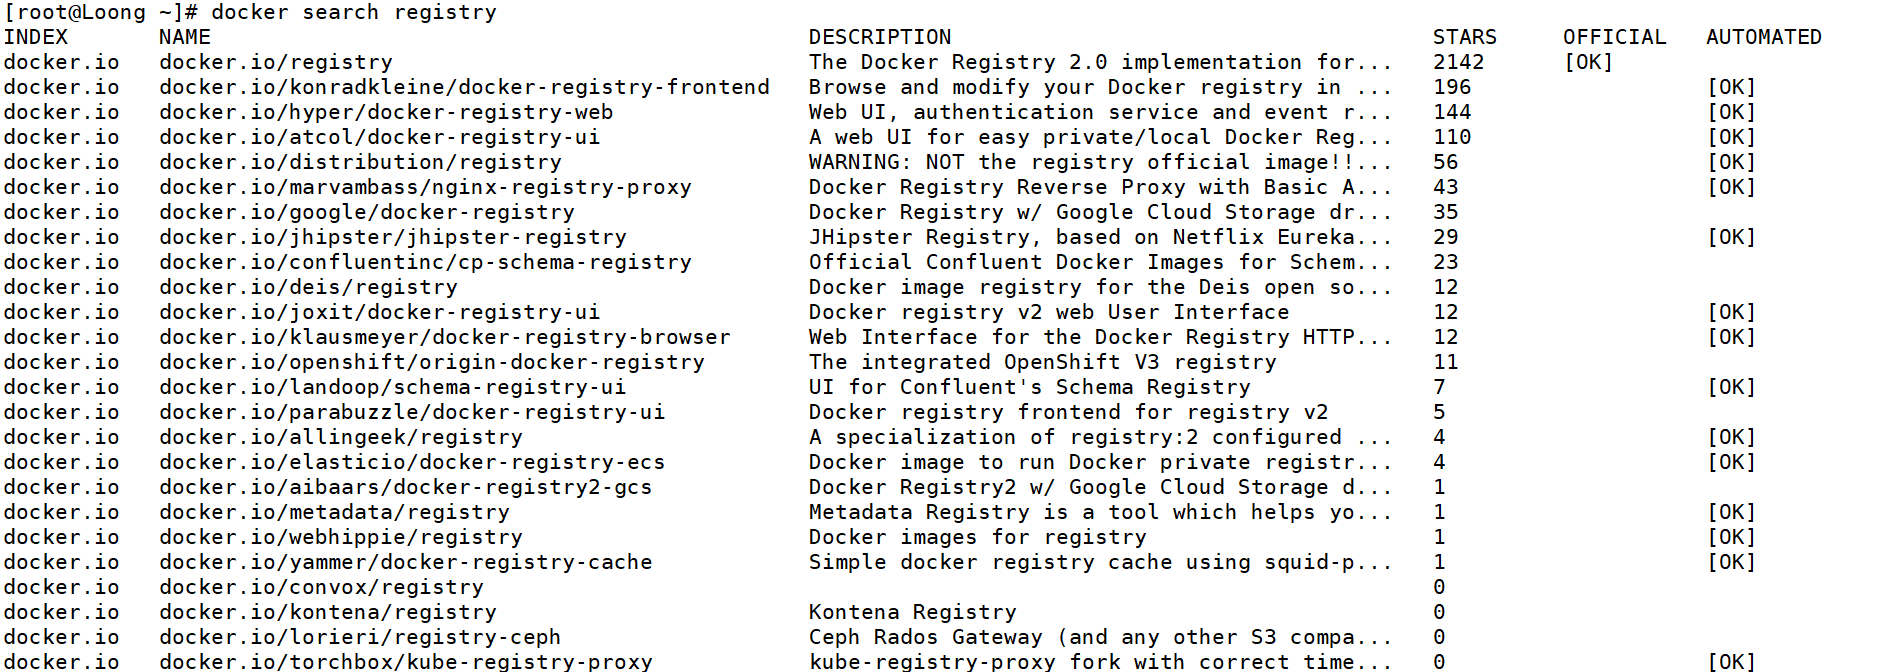
Task: Click the hyper/docker-registry-web image name
Action: click(386, 112)
